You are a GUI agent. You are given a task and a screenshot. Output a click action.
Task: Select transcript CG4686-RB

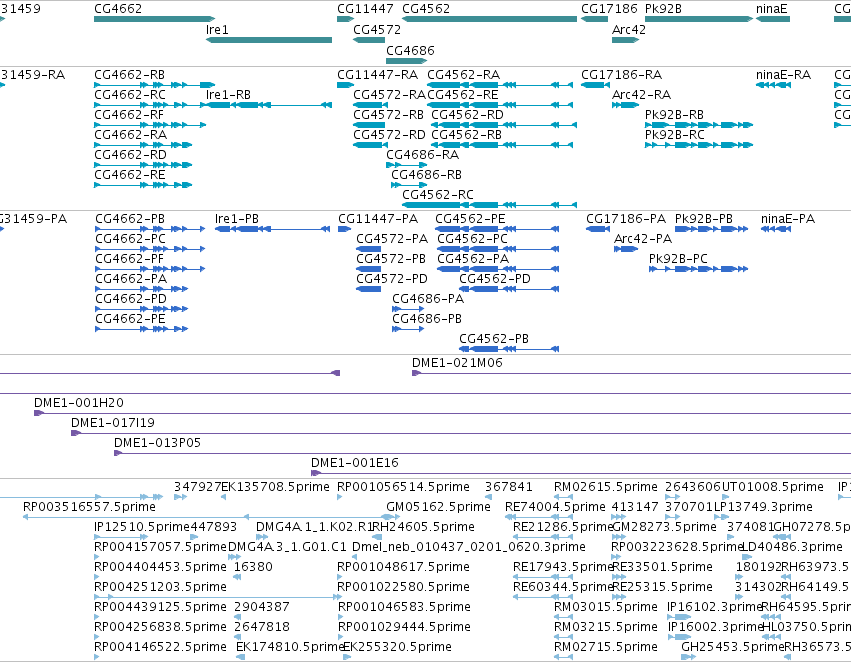coord(427,175)
